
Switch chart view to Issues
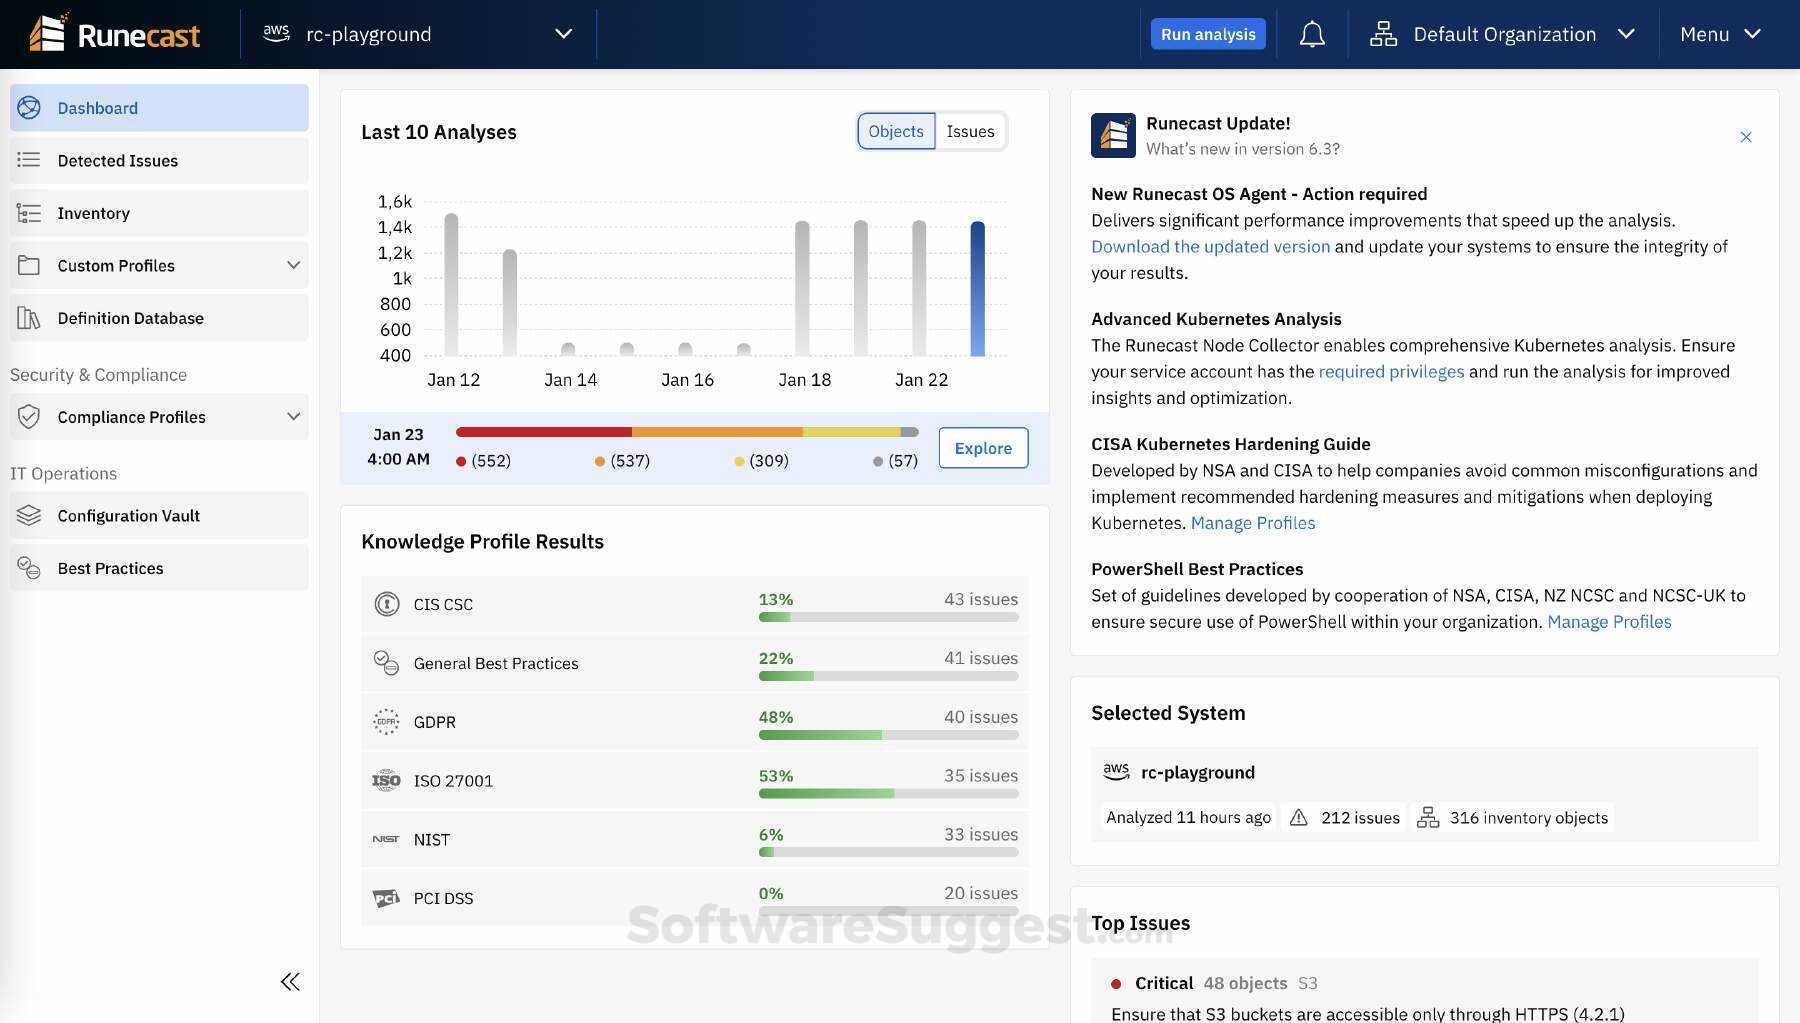click(968, 131)
